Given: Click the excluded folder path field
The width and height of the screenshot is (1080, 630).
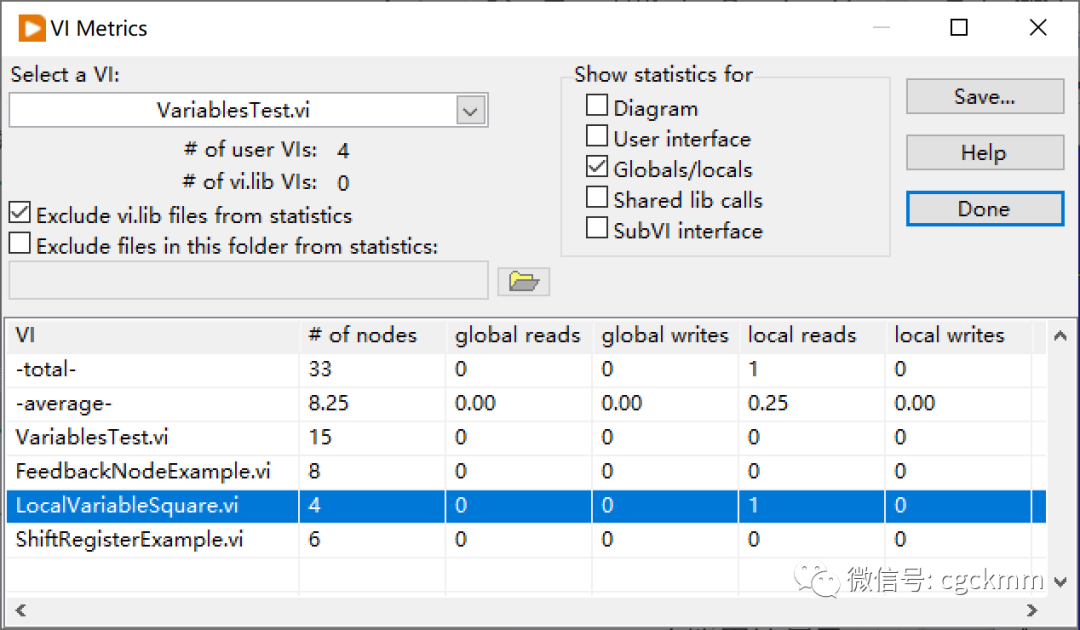Looking at the screenshot, I should coord(248,281).
